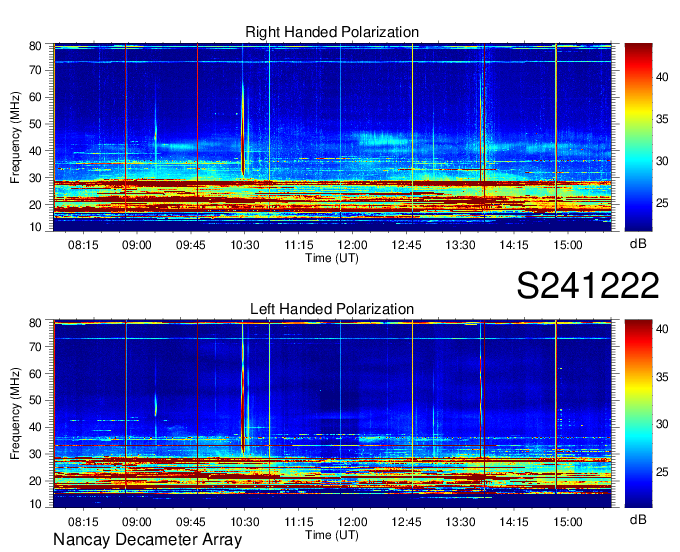Click the 40 dB mark on Left Handed colorbar
The height and width of the screenshot is (552, 680).
[x=662, y=329]
